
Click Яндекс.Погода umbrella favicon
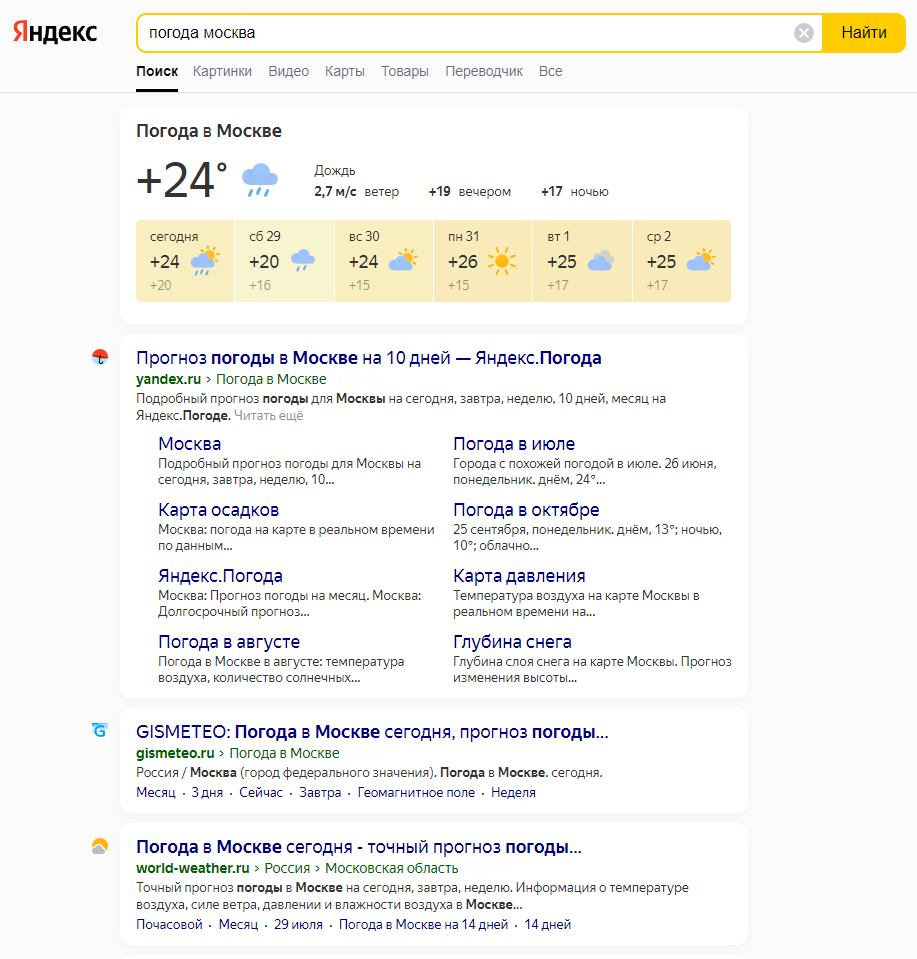click(x=100, y=357)
